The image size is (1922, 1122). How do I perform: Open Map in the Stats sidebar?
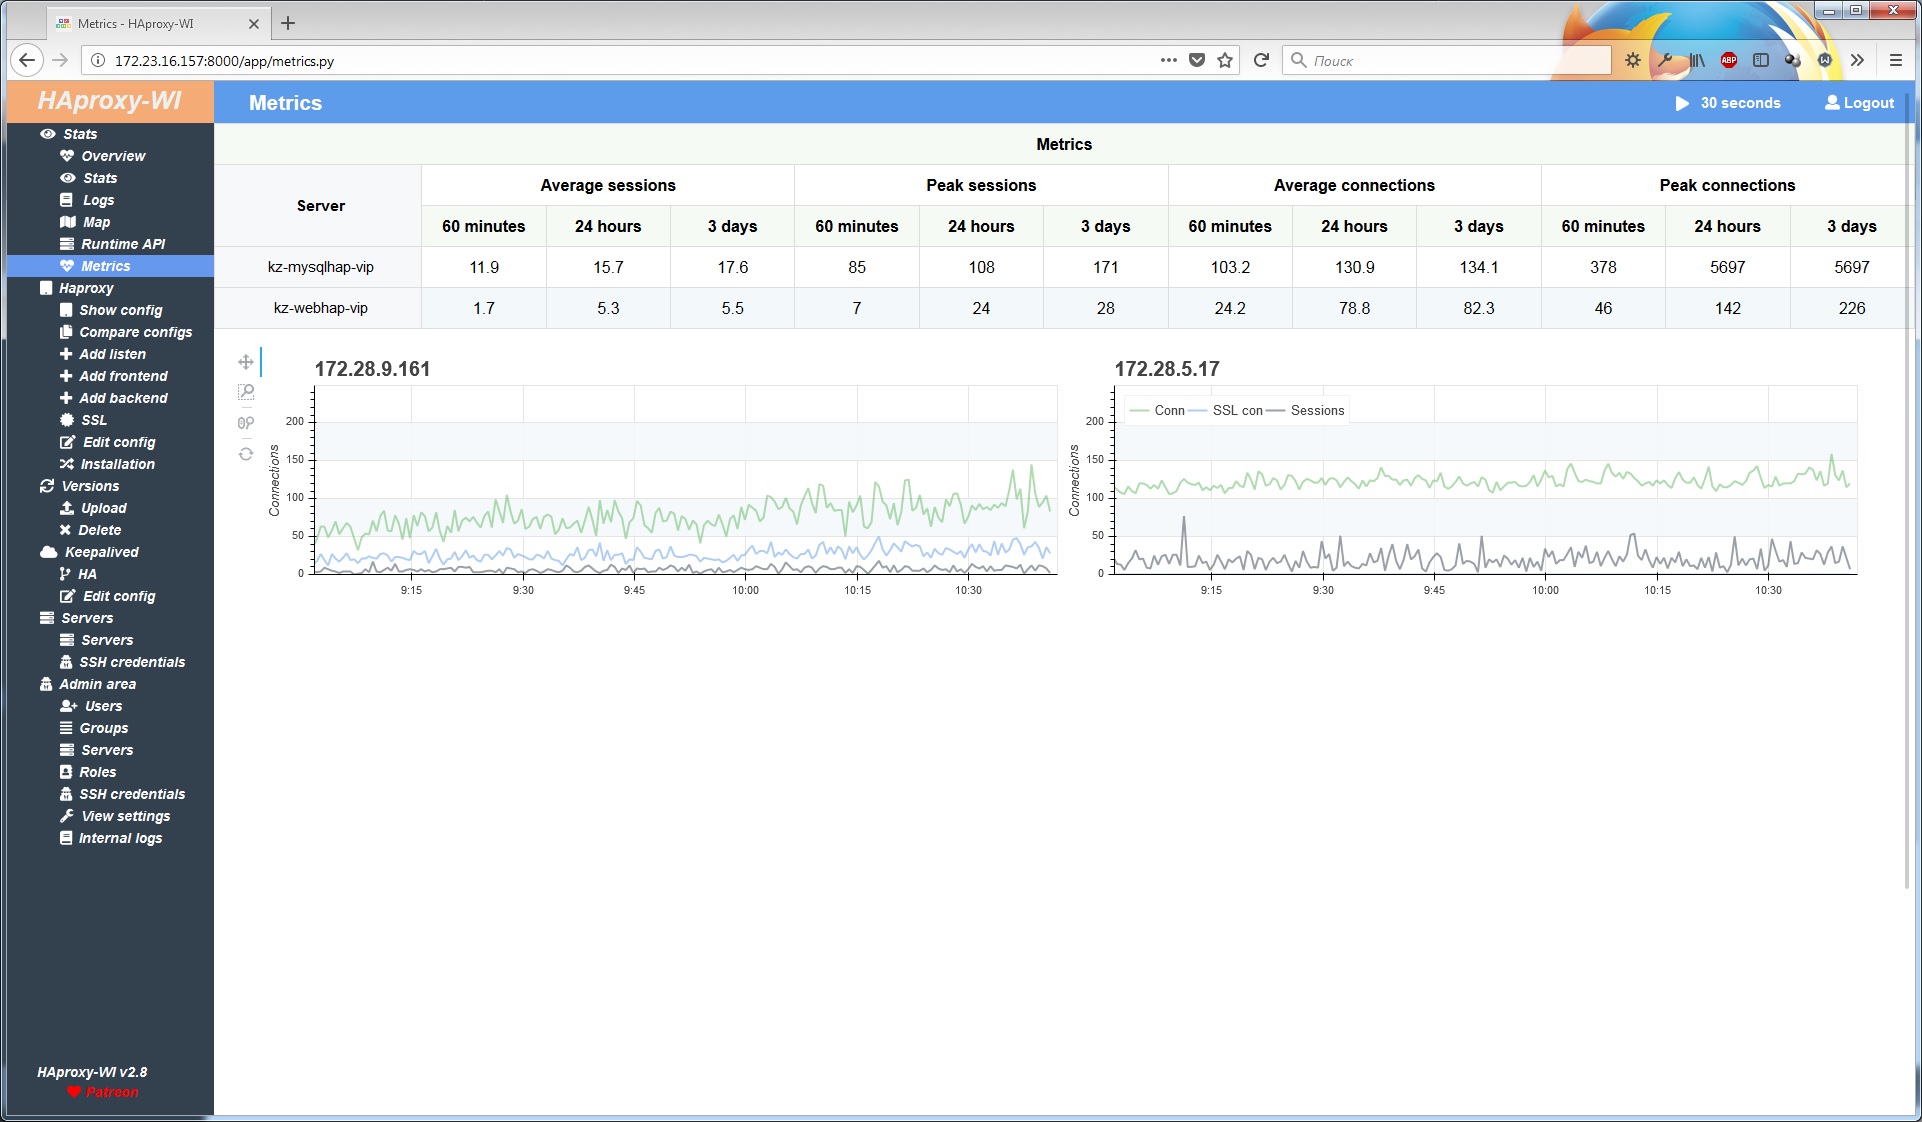[96, 222]
